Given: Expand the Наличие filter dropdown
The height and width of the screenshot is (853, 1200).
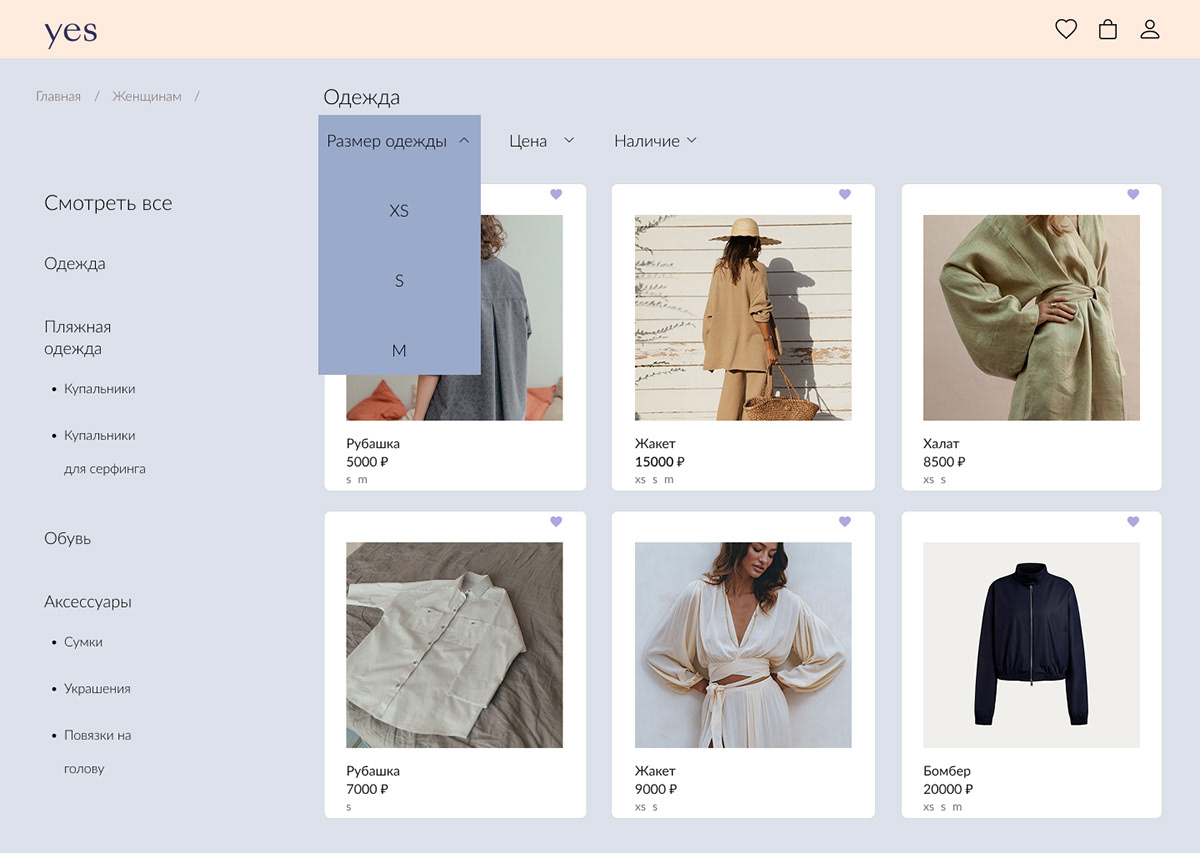Looking at the screenshot, I should (655, 141).
